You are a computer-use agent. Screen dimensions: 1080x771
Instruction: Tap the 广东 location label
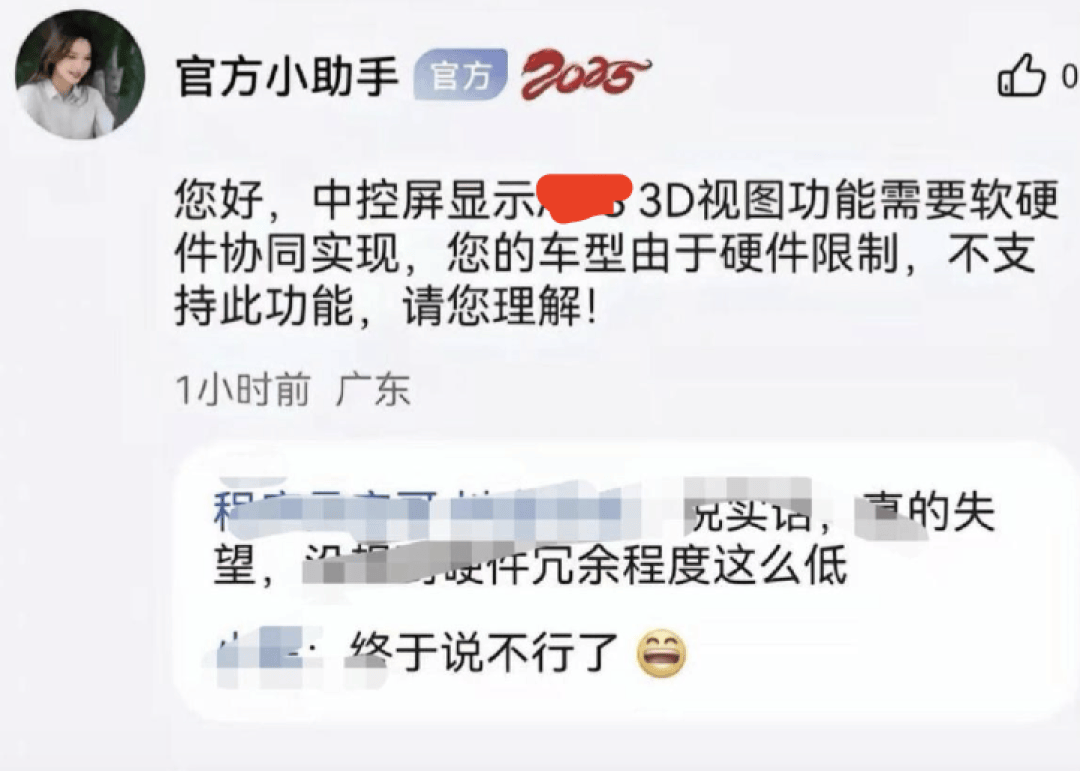[x=373, y=390]
